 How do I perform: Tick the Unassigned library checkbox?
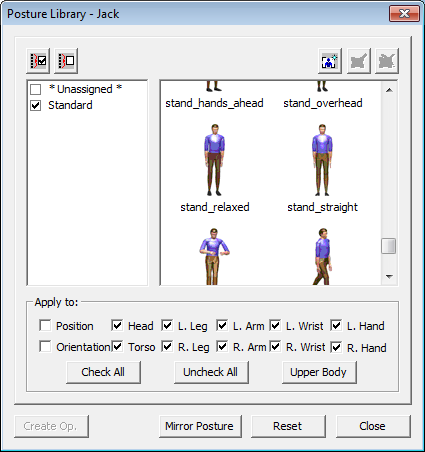36,89
